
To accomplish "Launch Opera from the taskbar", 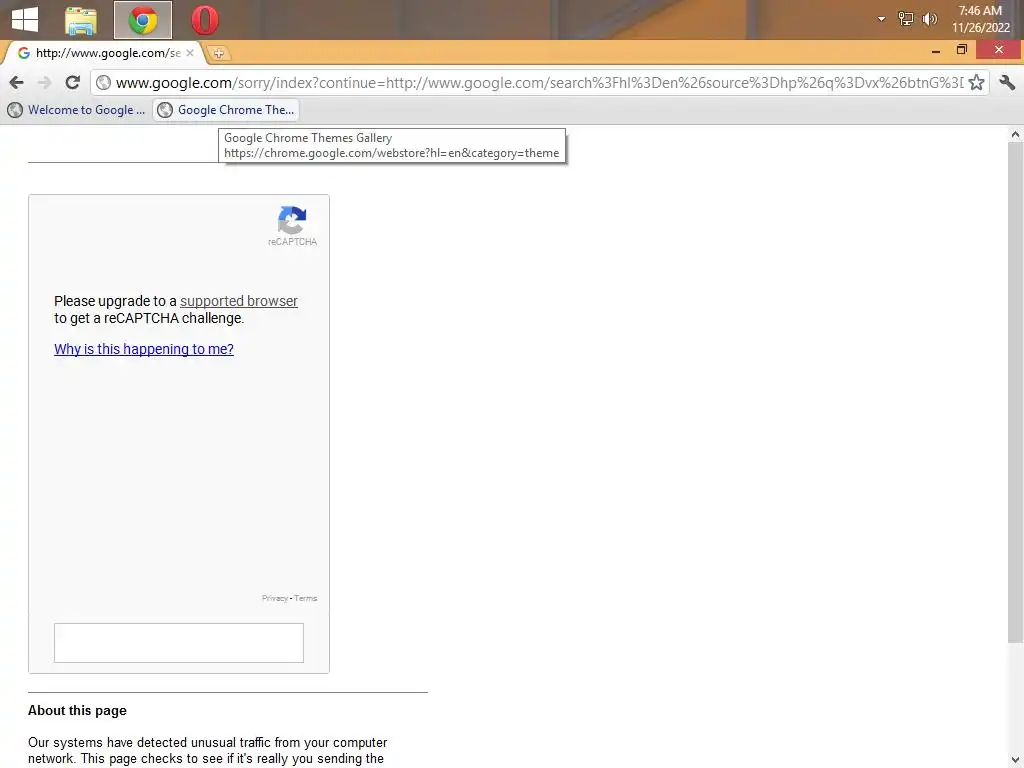I will pos(204,20).
